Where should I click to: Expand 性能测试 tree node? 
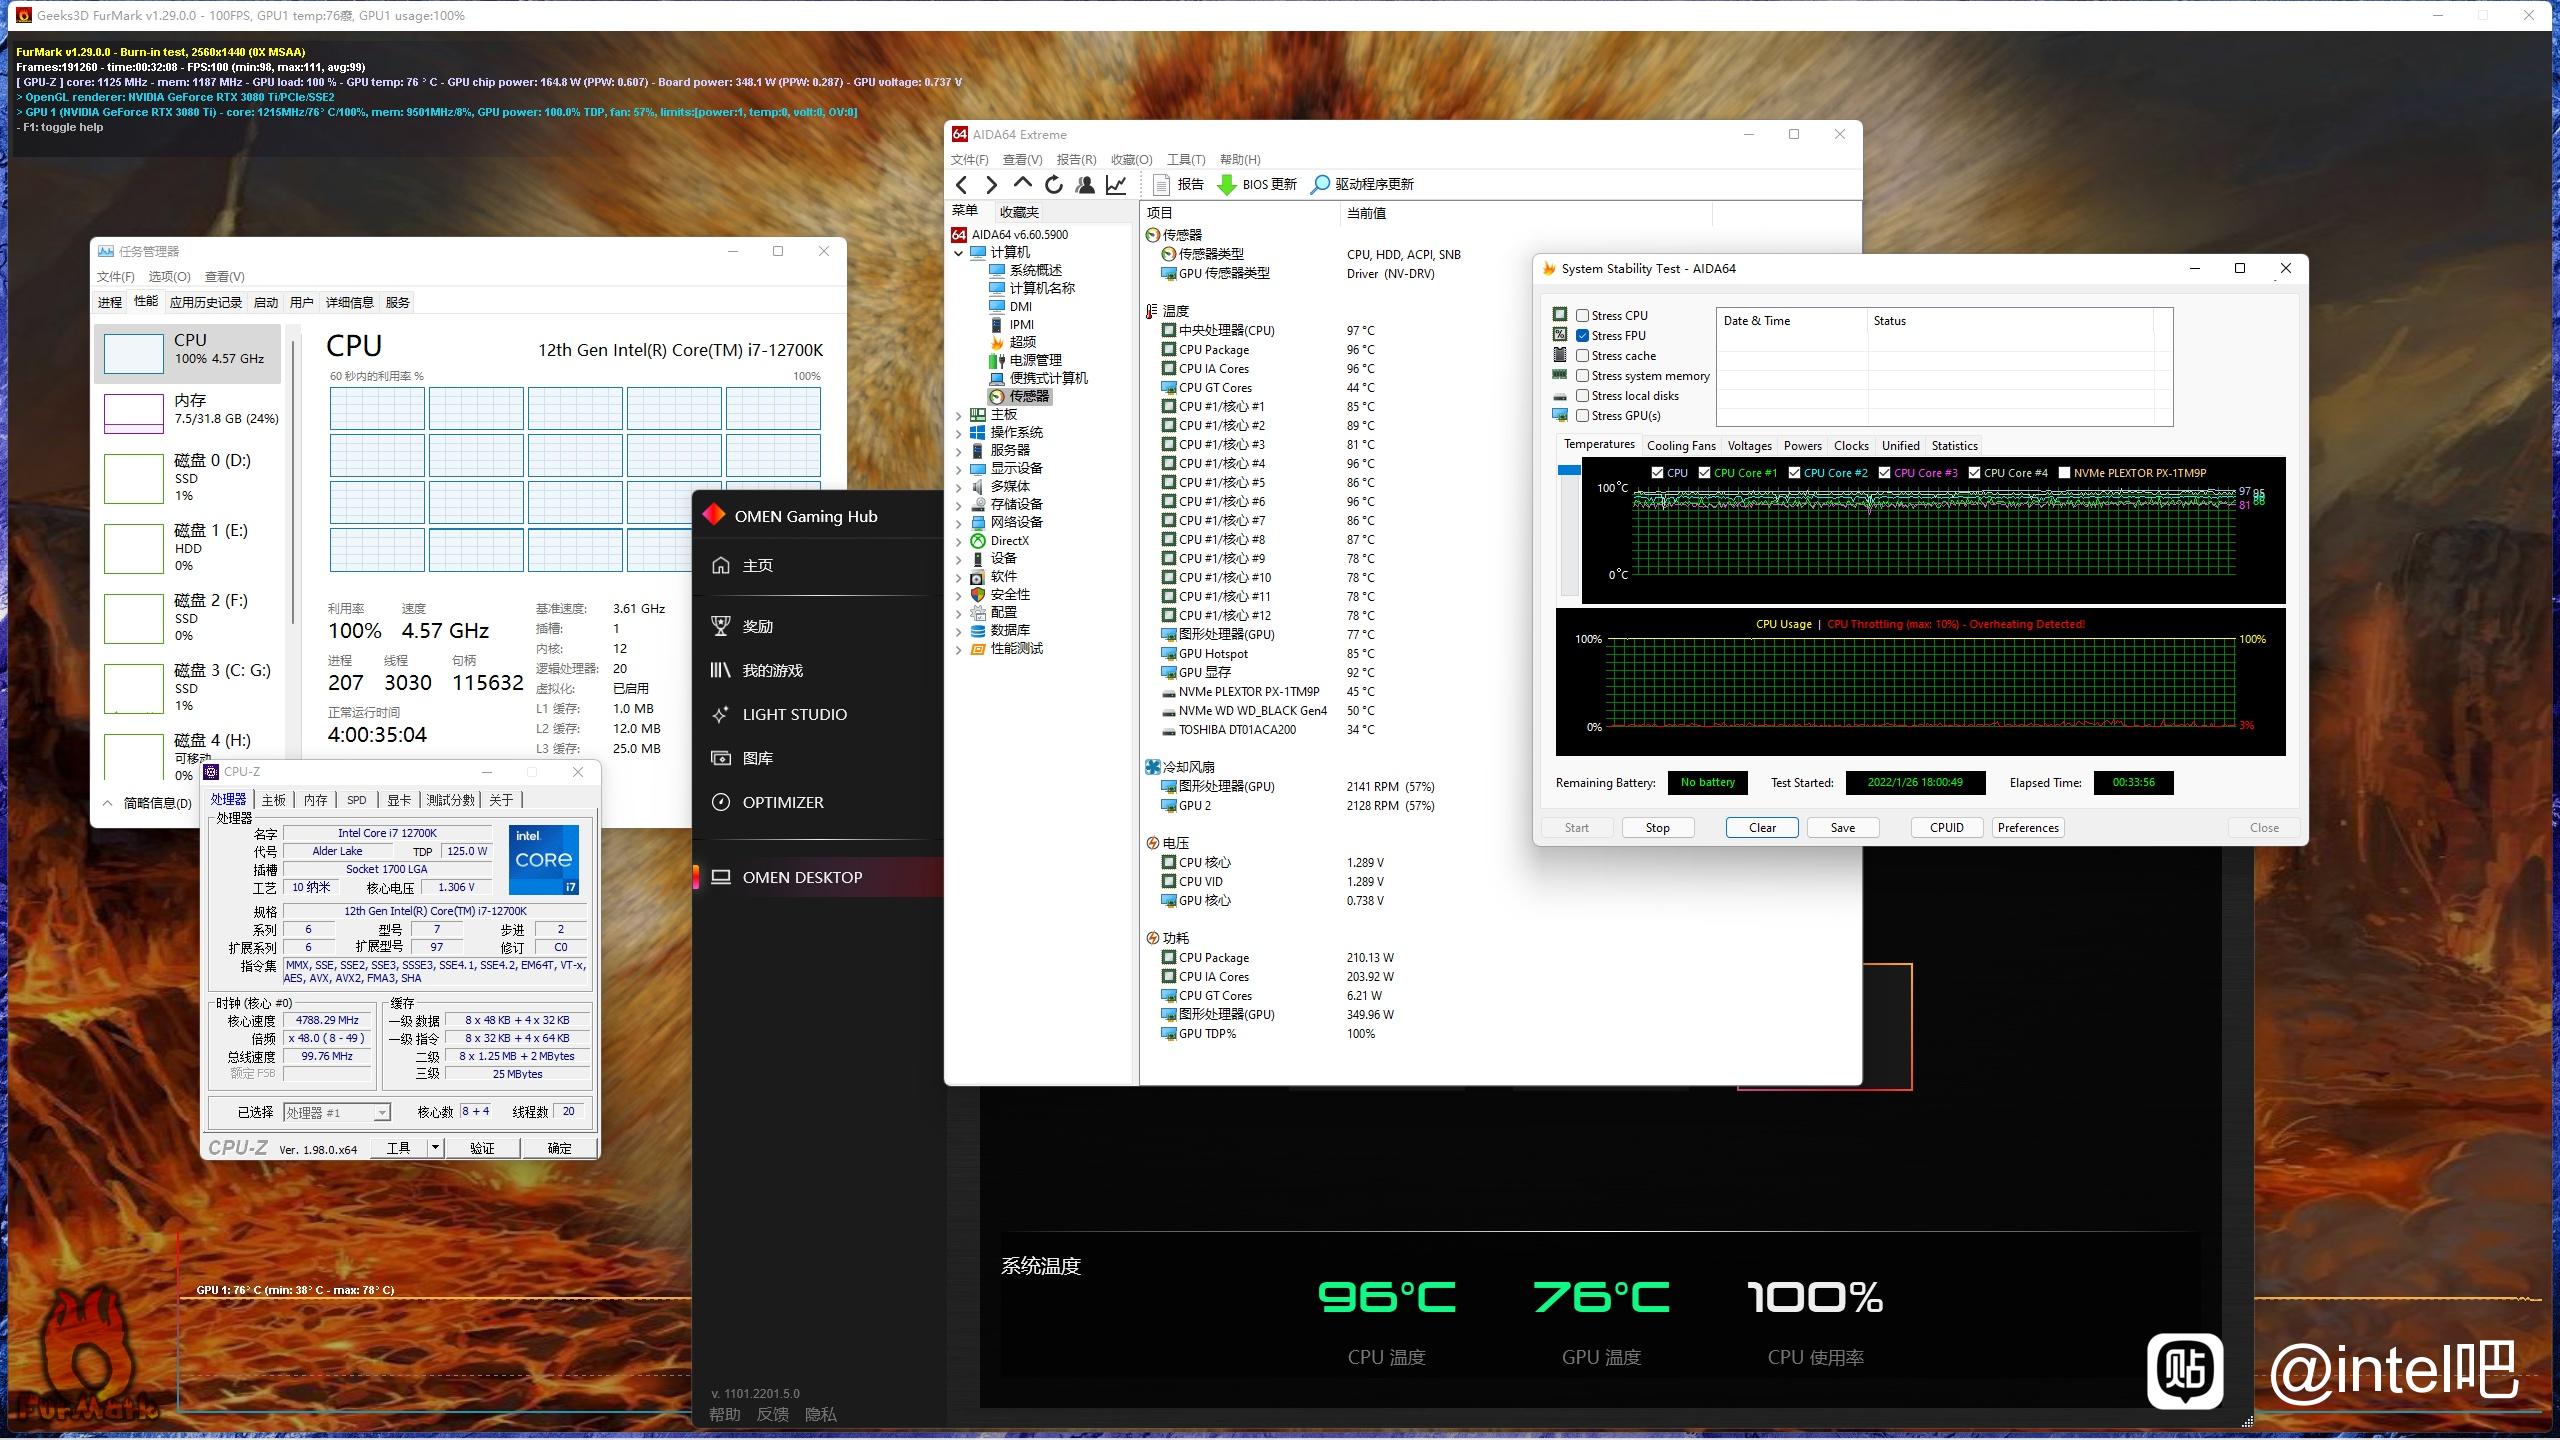[x=958, y=649]
